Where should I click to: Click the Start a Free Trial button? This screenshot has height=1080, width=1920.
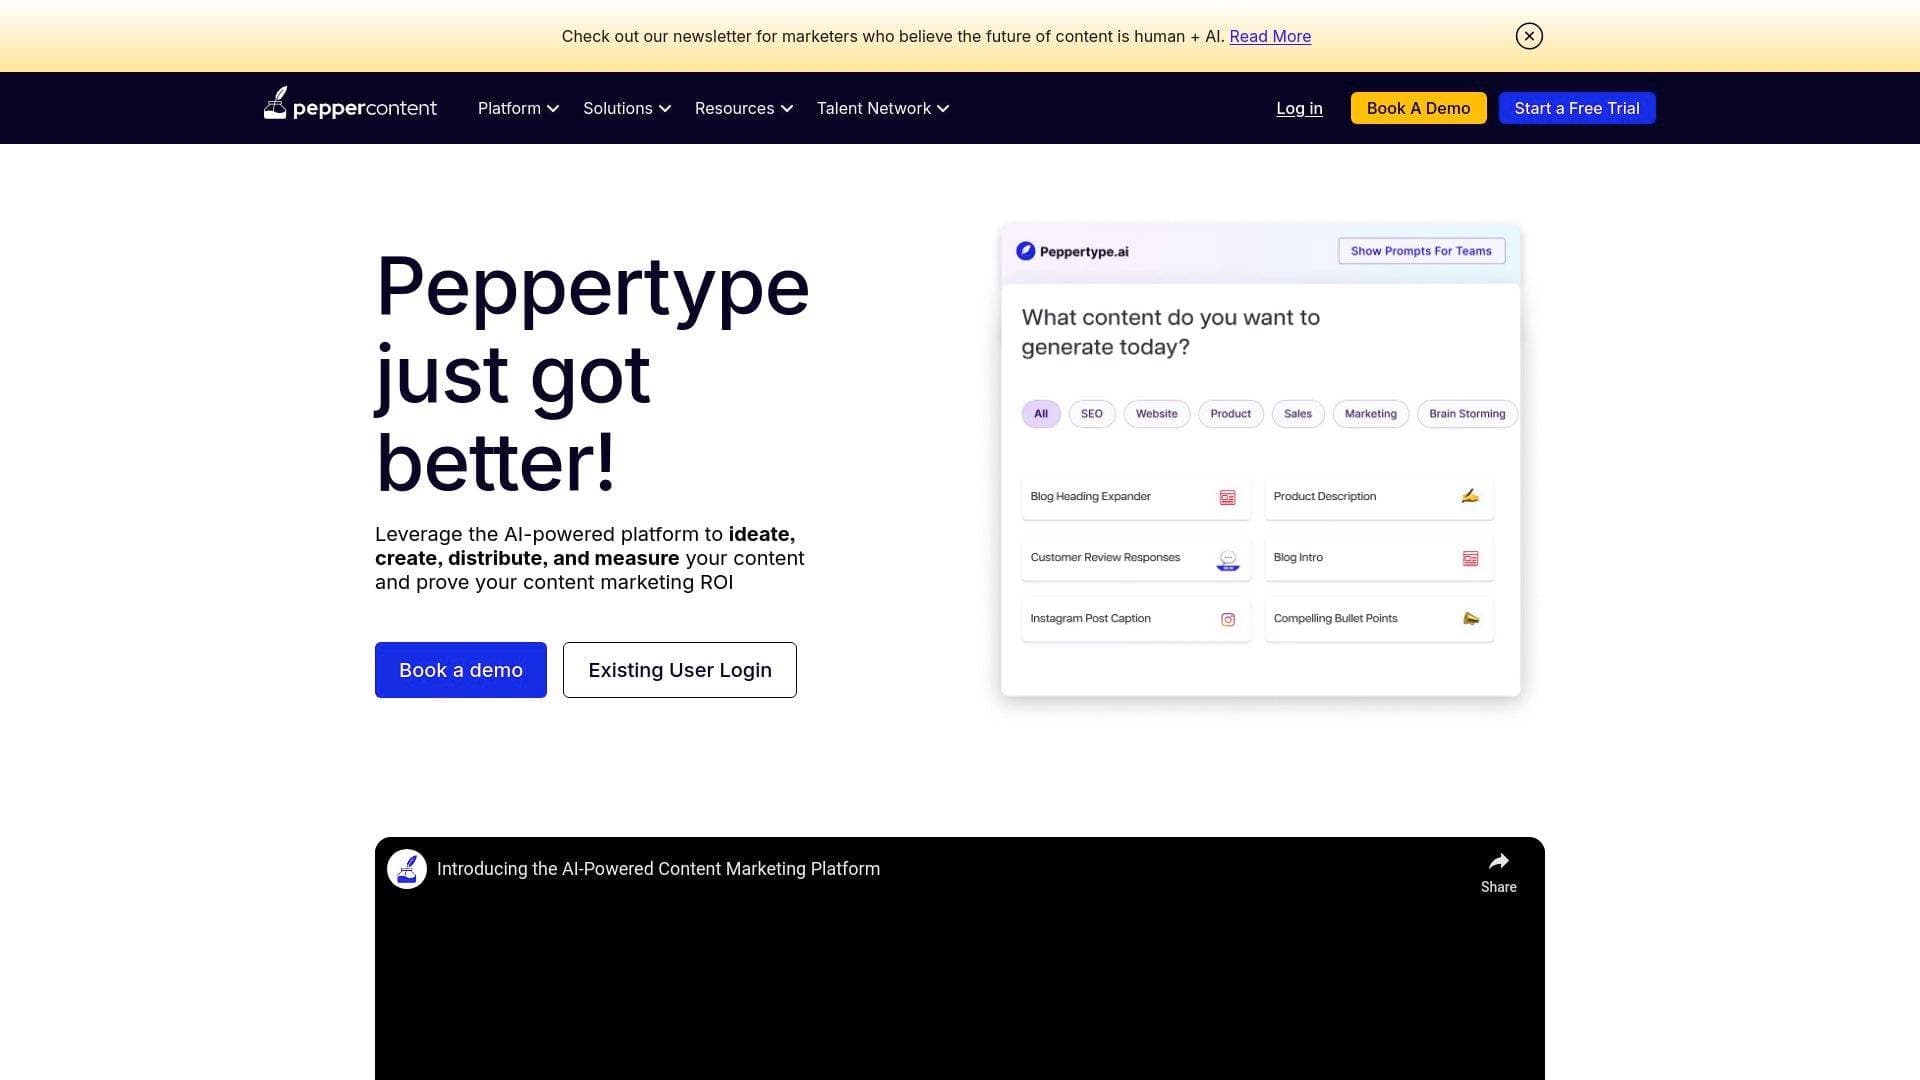point(1576,108)
